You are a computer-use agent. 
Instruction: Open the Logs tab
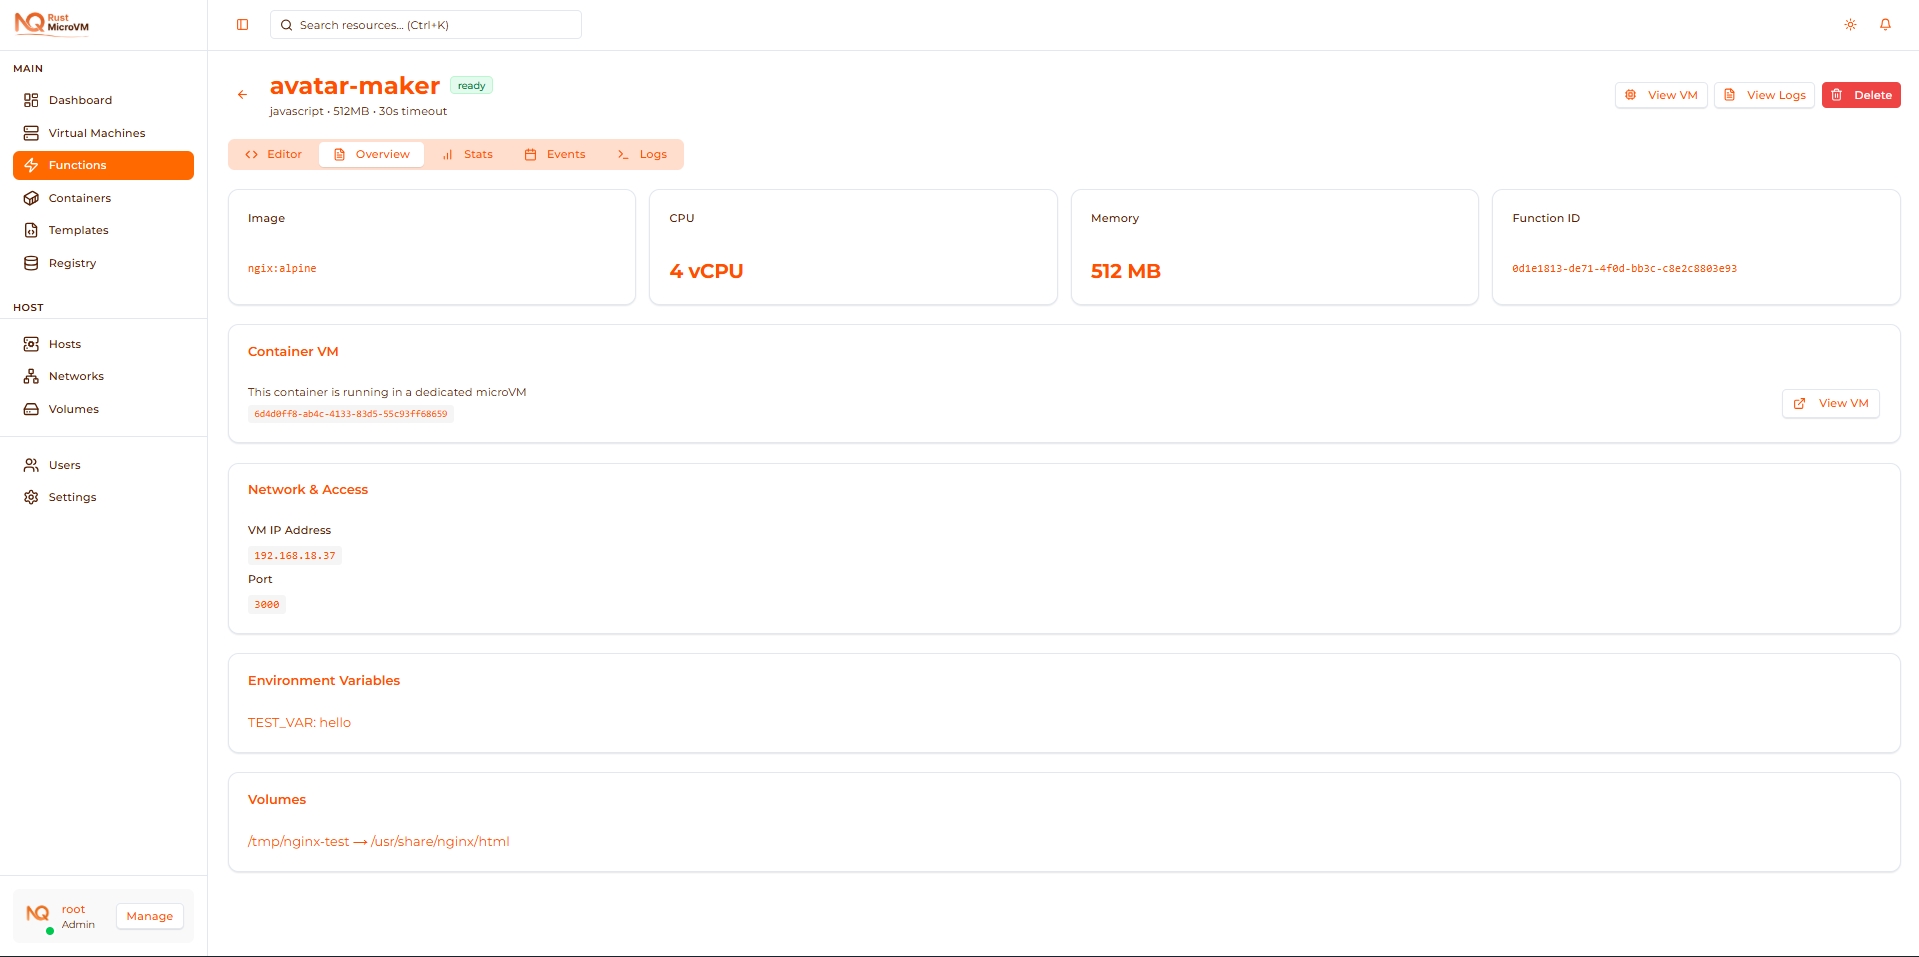[642, 154]
